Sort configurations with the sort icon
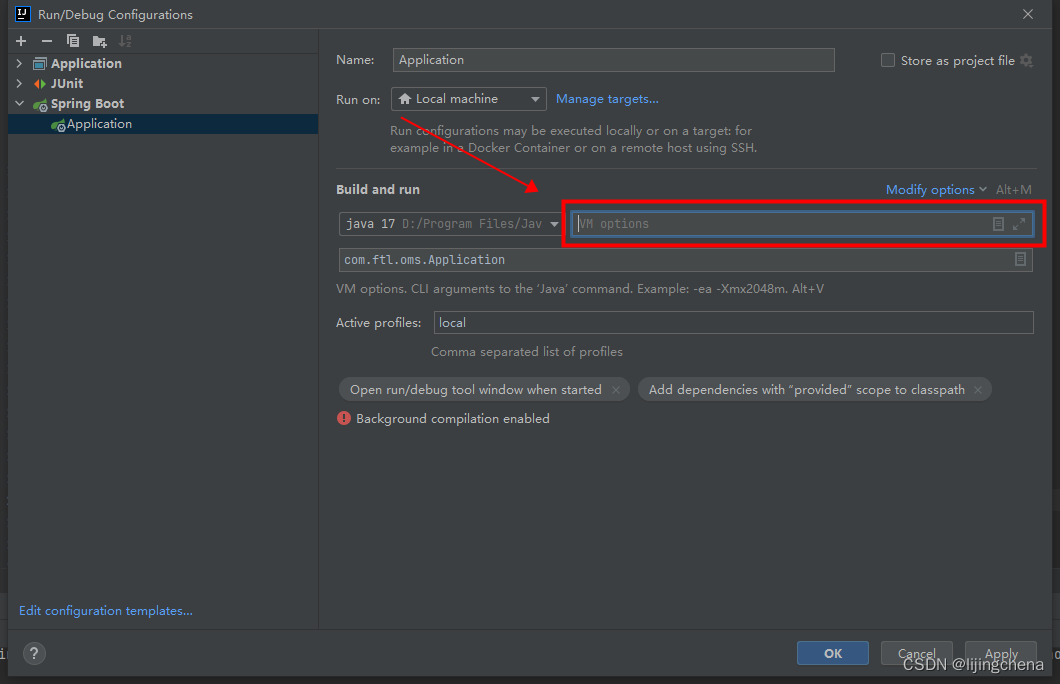1060x684 pixels. pos(123,40)
